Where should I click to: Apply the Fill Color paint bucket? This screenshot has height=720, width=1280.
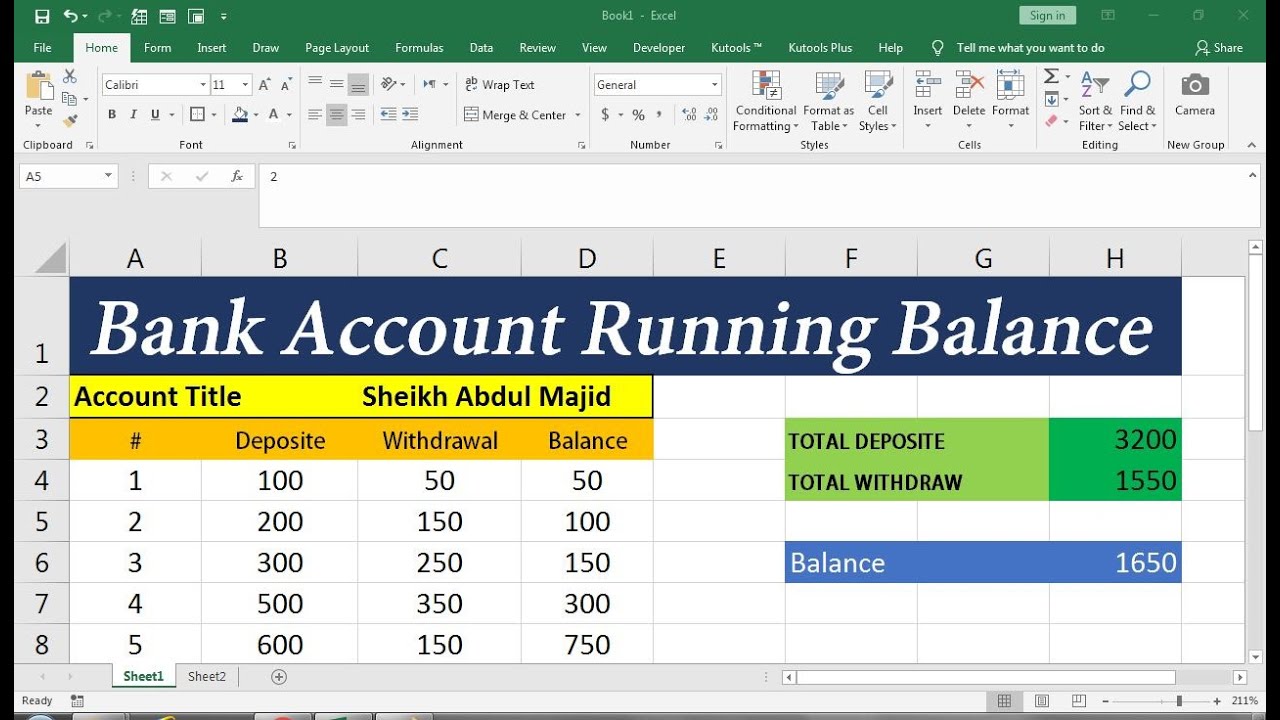[x=240, y=114]
